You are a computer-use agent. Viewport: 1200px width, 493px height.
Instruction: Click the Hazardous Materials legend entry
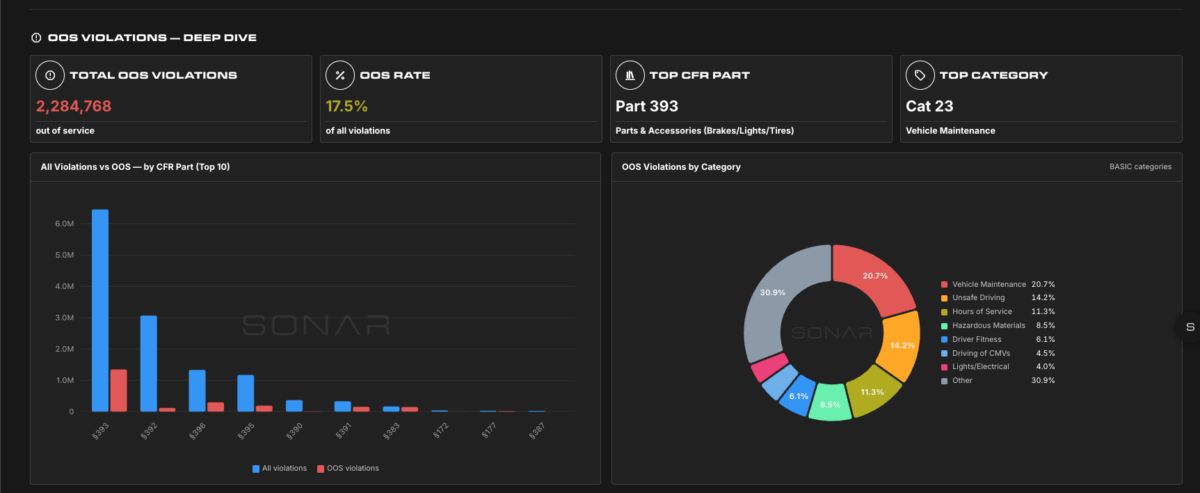point(998,325)
